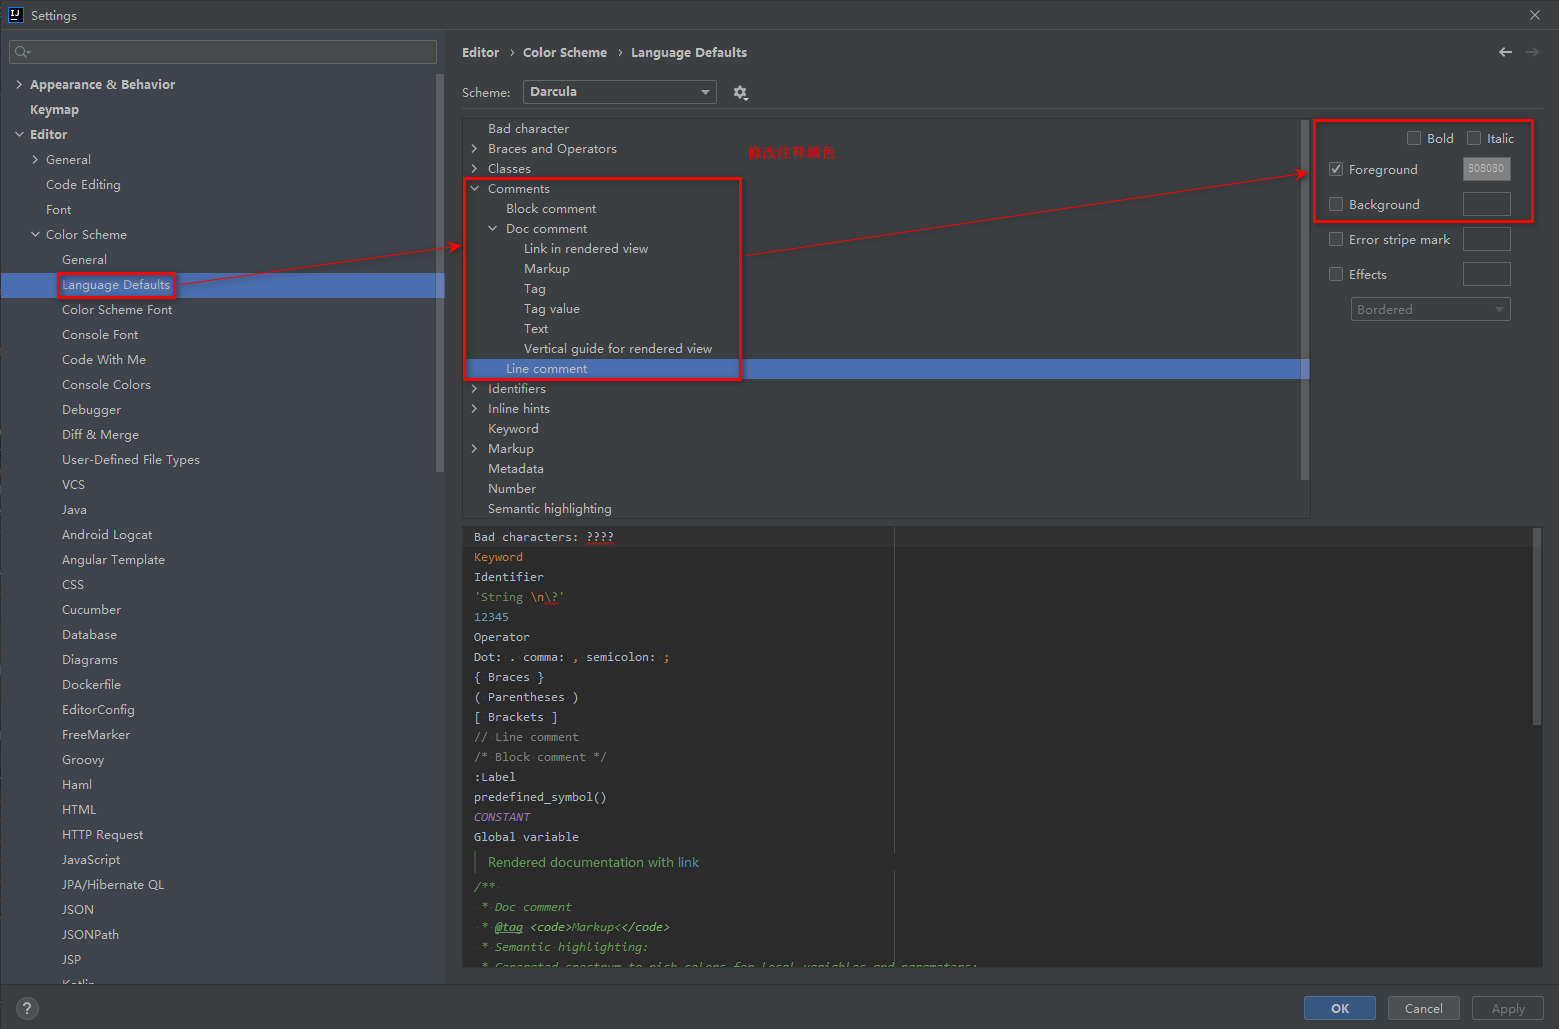1559x1029 pixels.
Task: Click the OK button
Action: tap(1339, 1008)
